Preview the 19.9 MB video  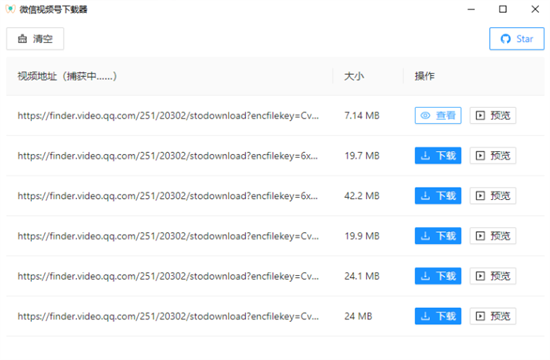493,236
